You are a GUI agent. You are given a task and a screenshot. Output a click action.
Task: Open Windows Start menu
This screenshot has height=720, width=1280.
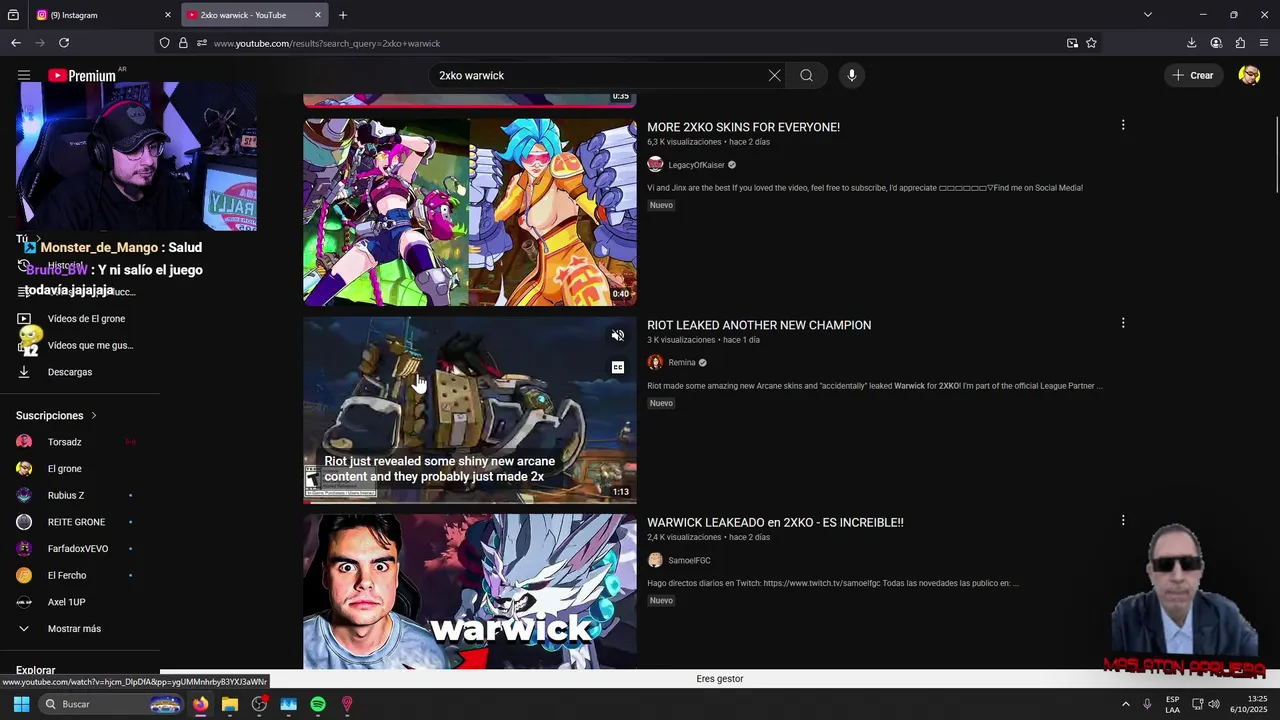[21, 704]
